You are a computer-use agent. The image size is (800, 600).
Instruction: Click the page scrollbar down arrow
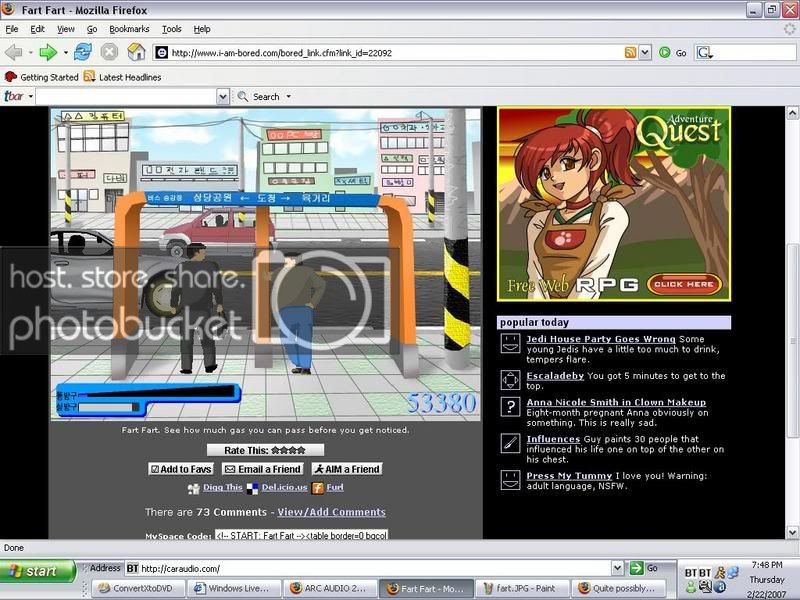click(x=792, y=532)
